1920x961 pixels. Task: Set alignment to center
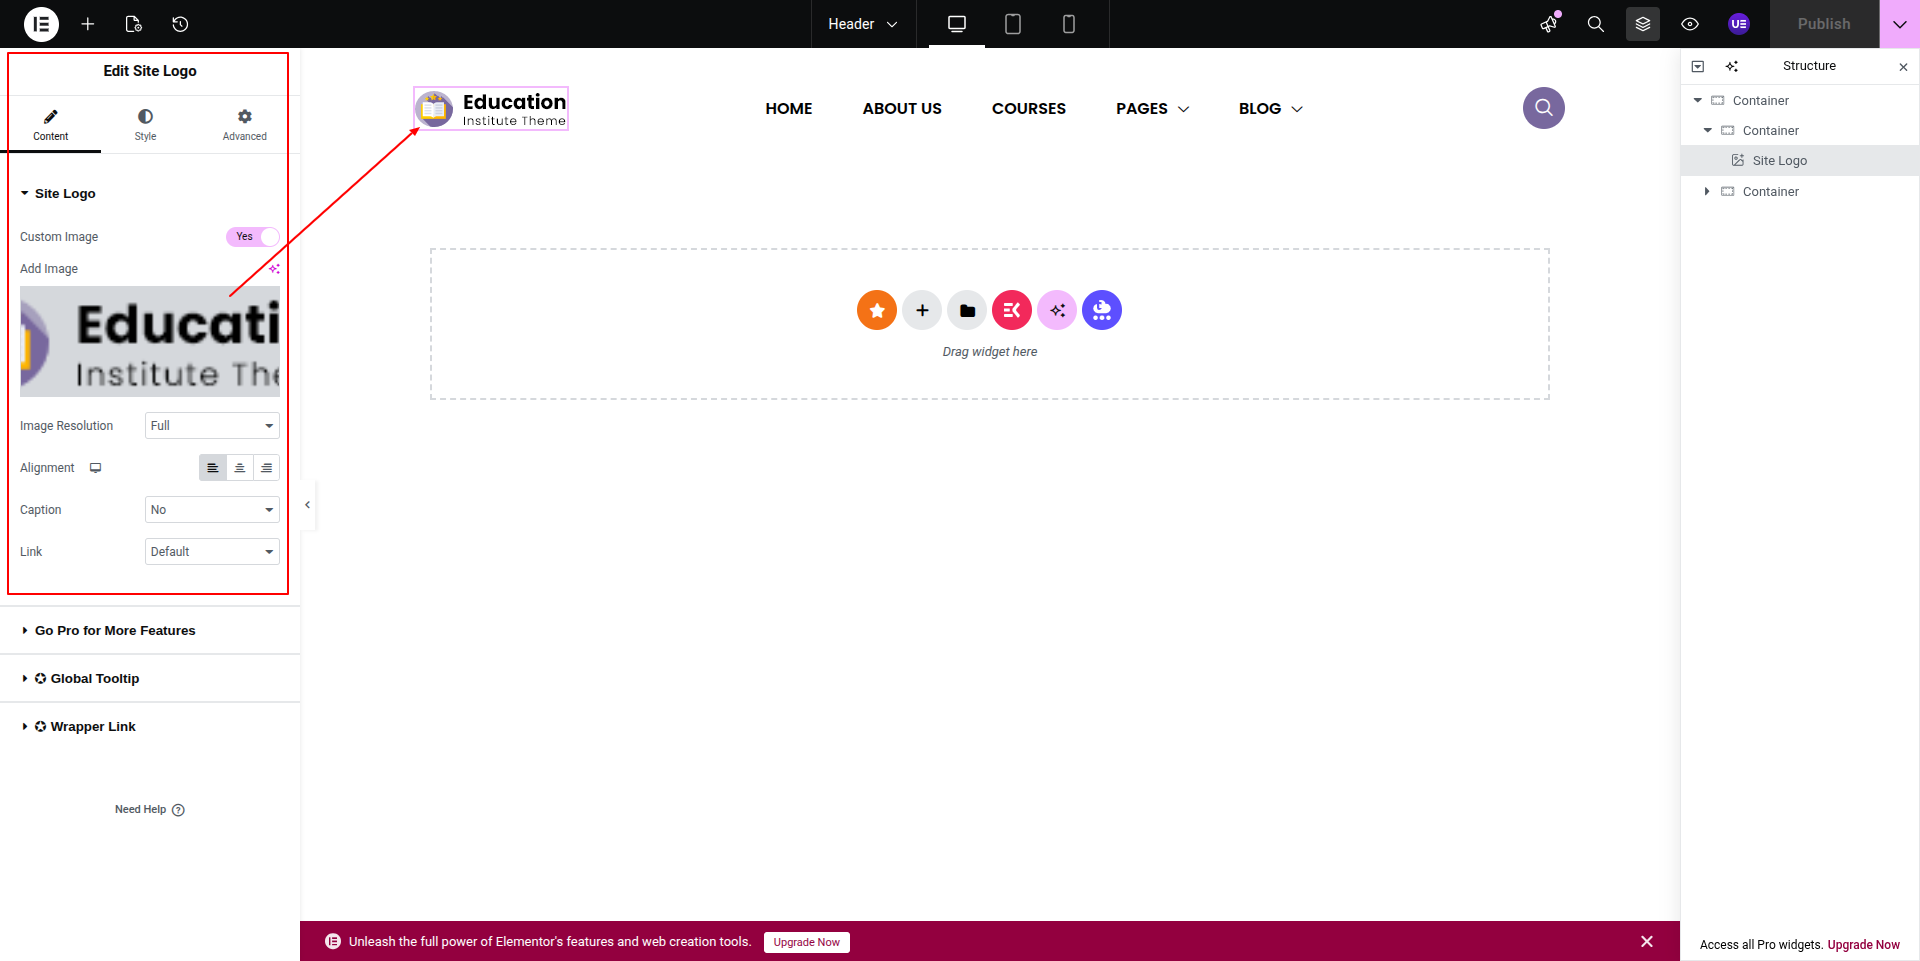[x=239, y=468]
